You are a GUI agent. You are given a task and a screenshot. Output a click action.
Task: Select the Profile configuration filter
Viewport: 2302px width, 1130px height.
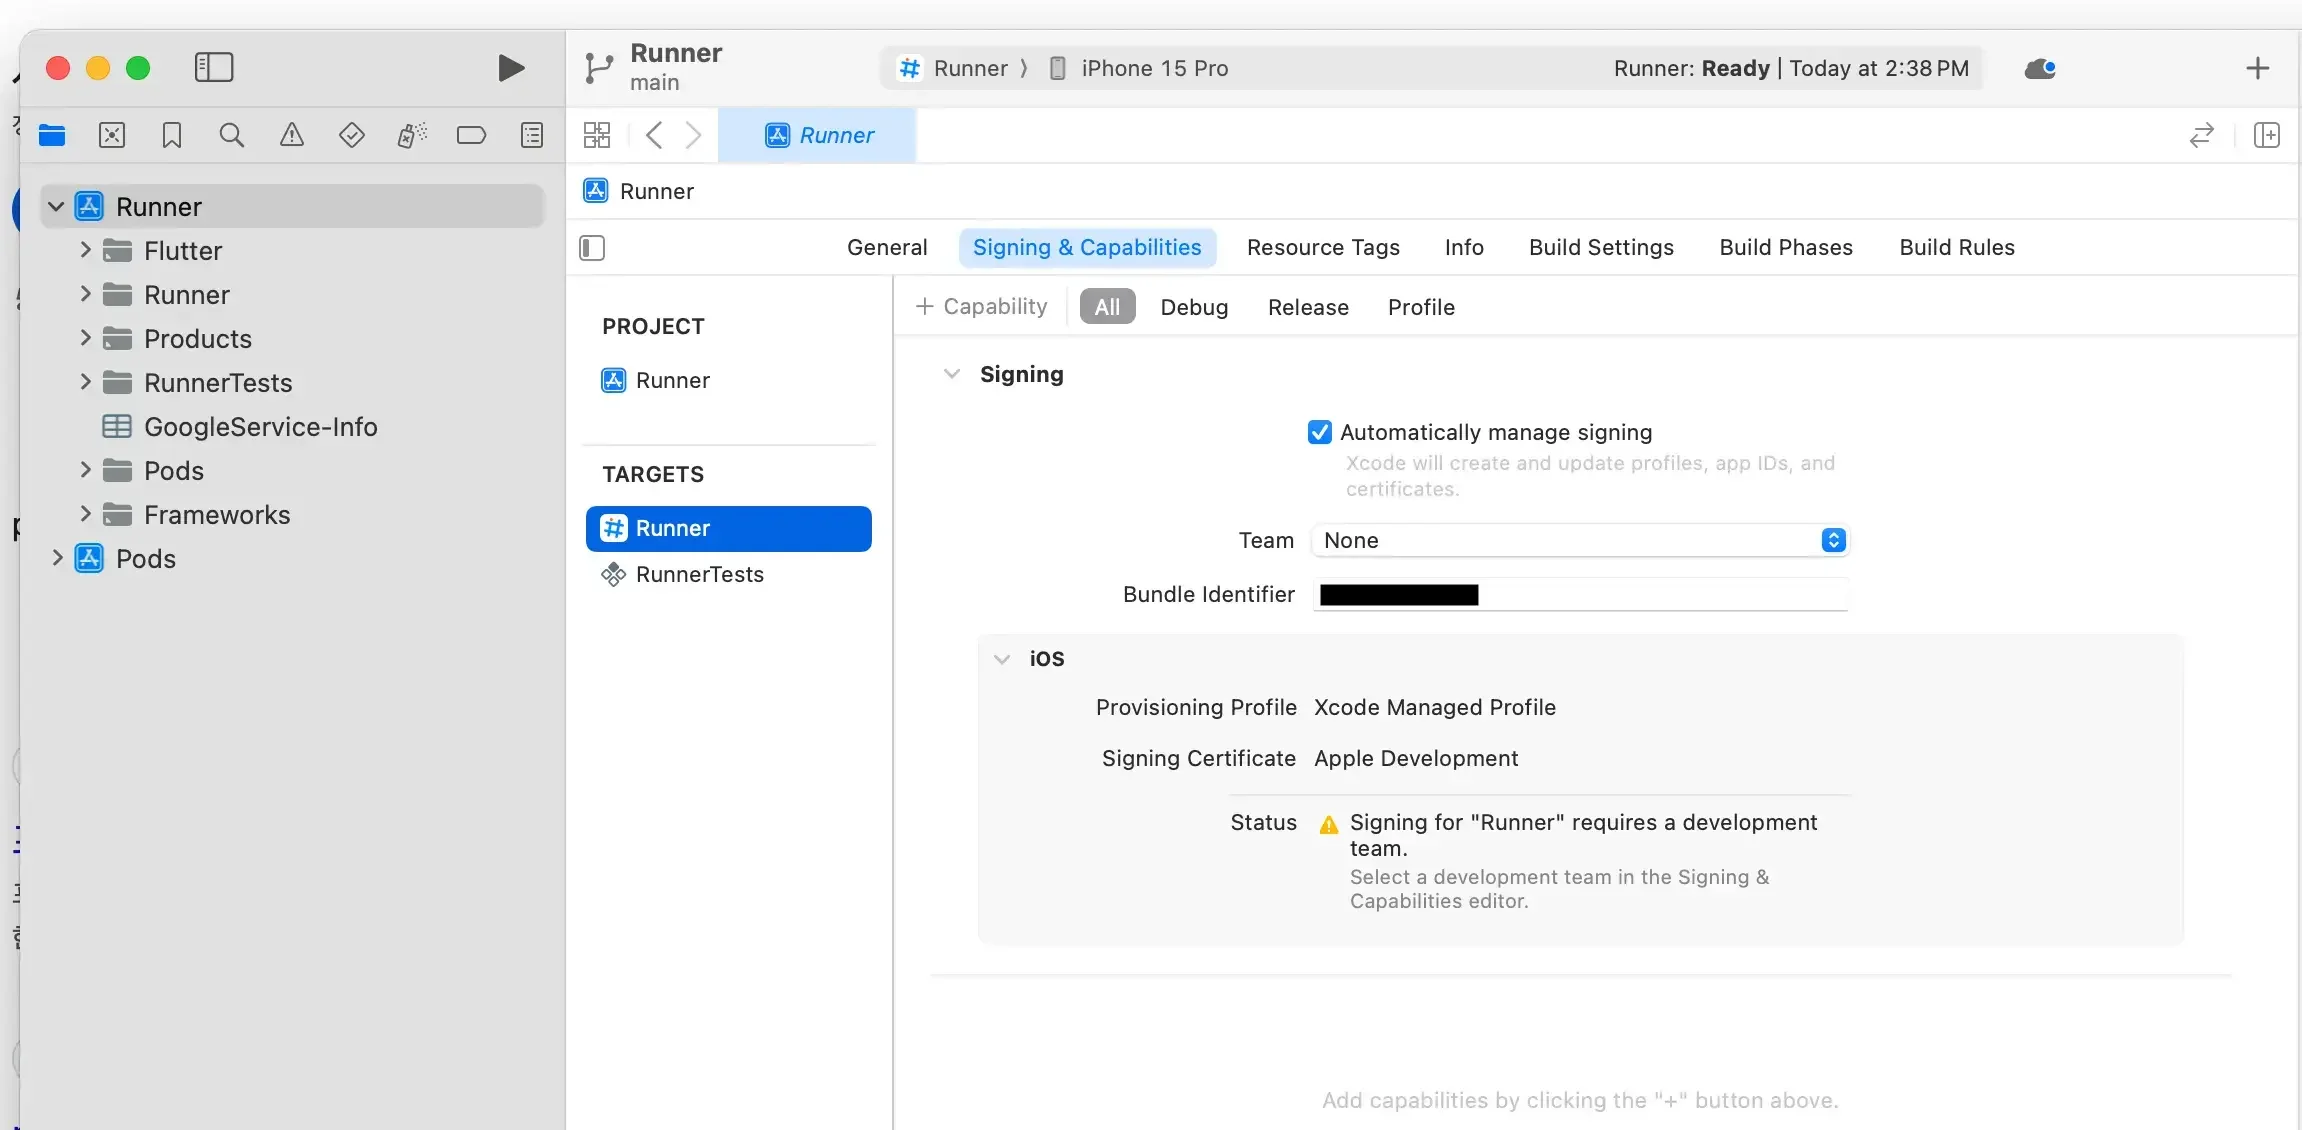point(1421,307)
